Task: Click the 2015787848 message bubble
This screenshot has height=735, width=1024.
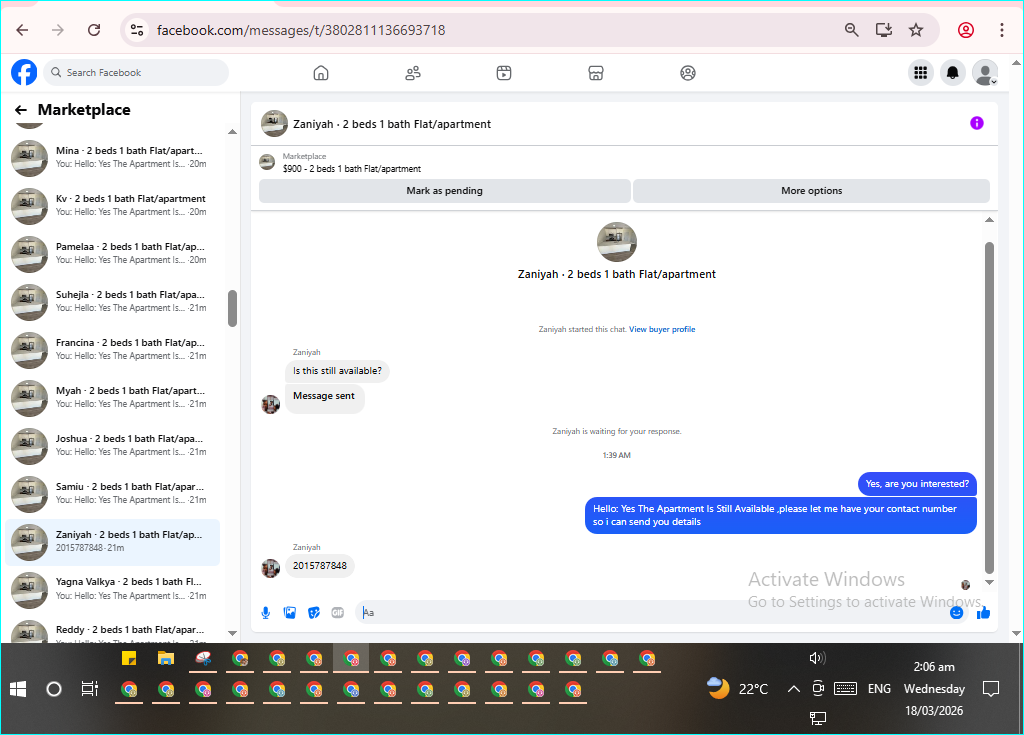Action: [320, 566]
